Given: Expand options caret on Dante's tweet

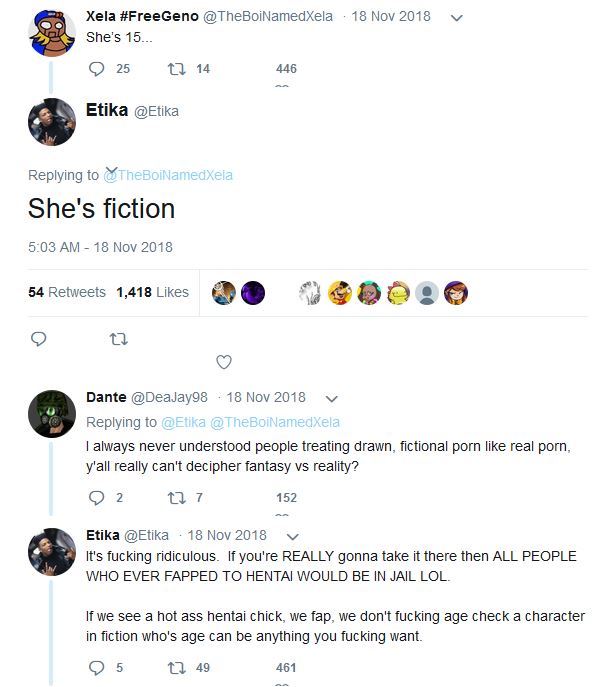Looking at the screenshot, I should tap(331, 398).
